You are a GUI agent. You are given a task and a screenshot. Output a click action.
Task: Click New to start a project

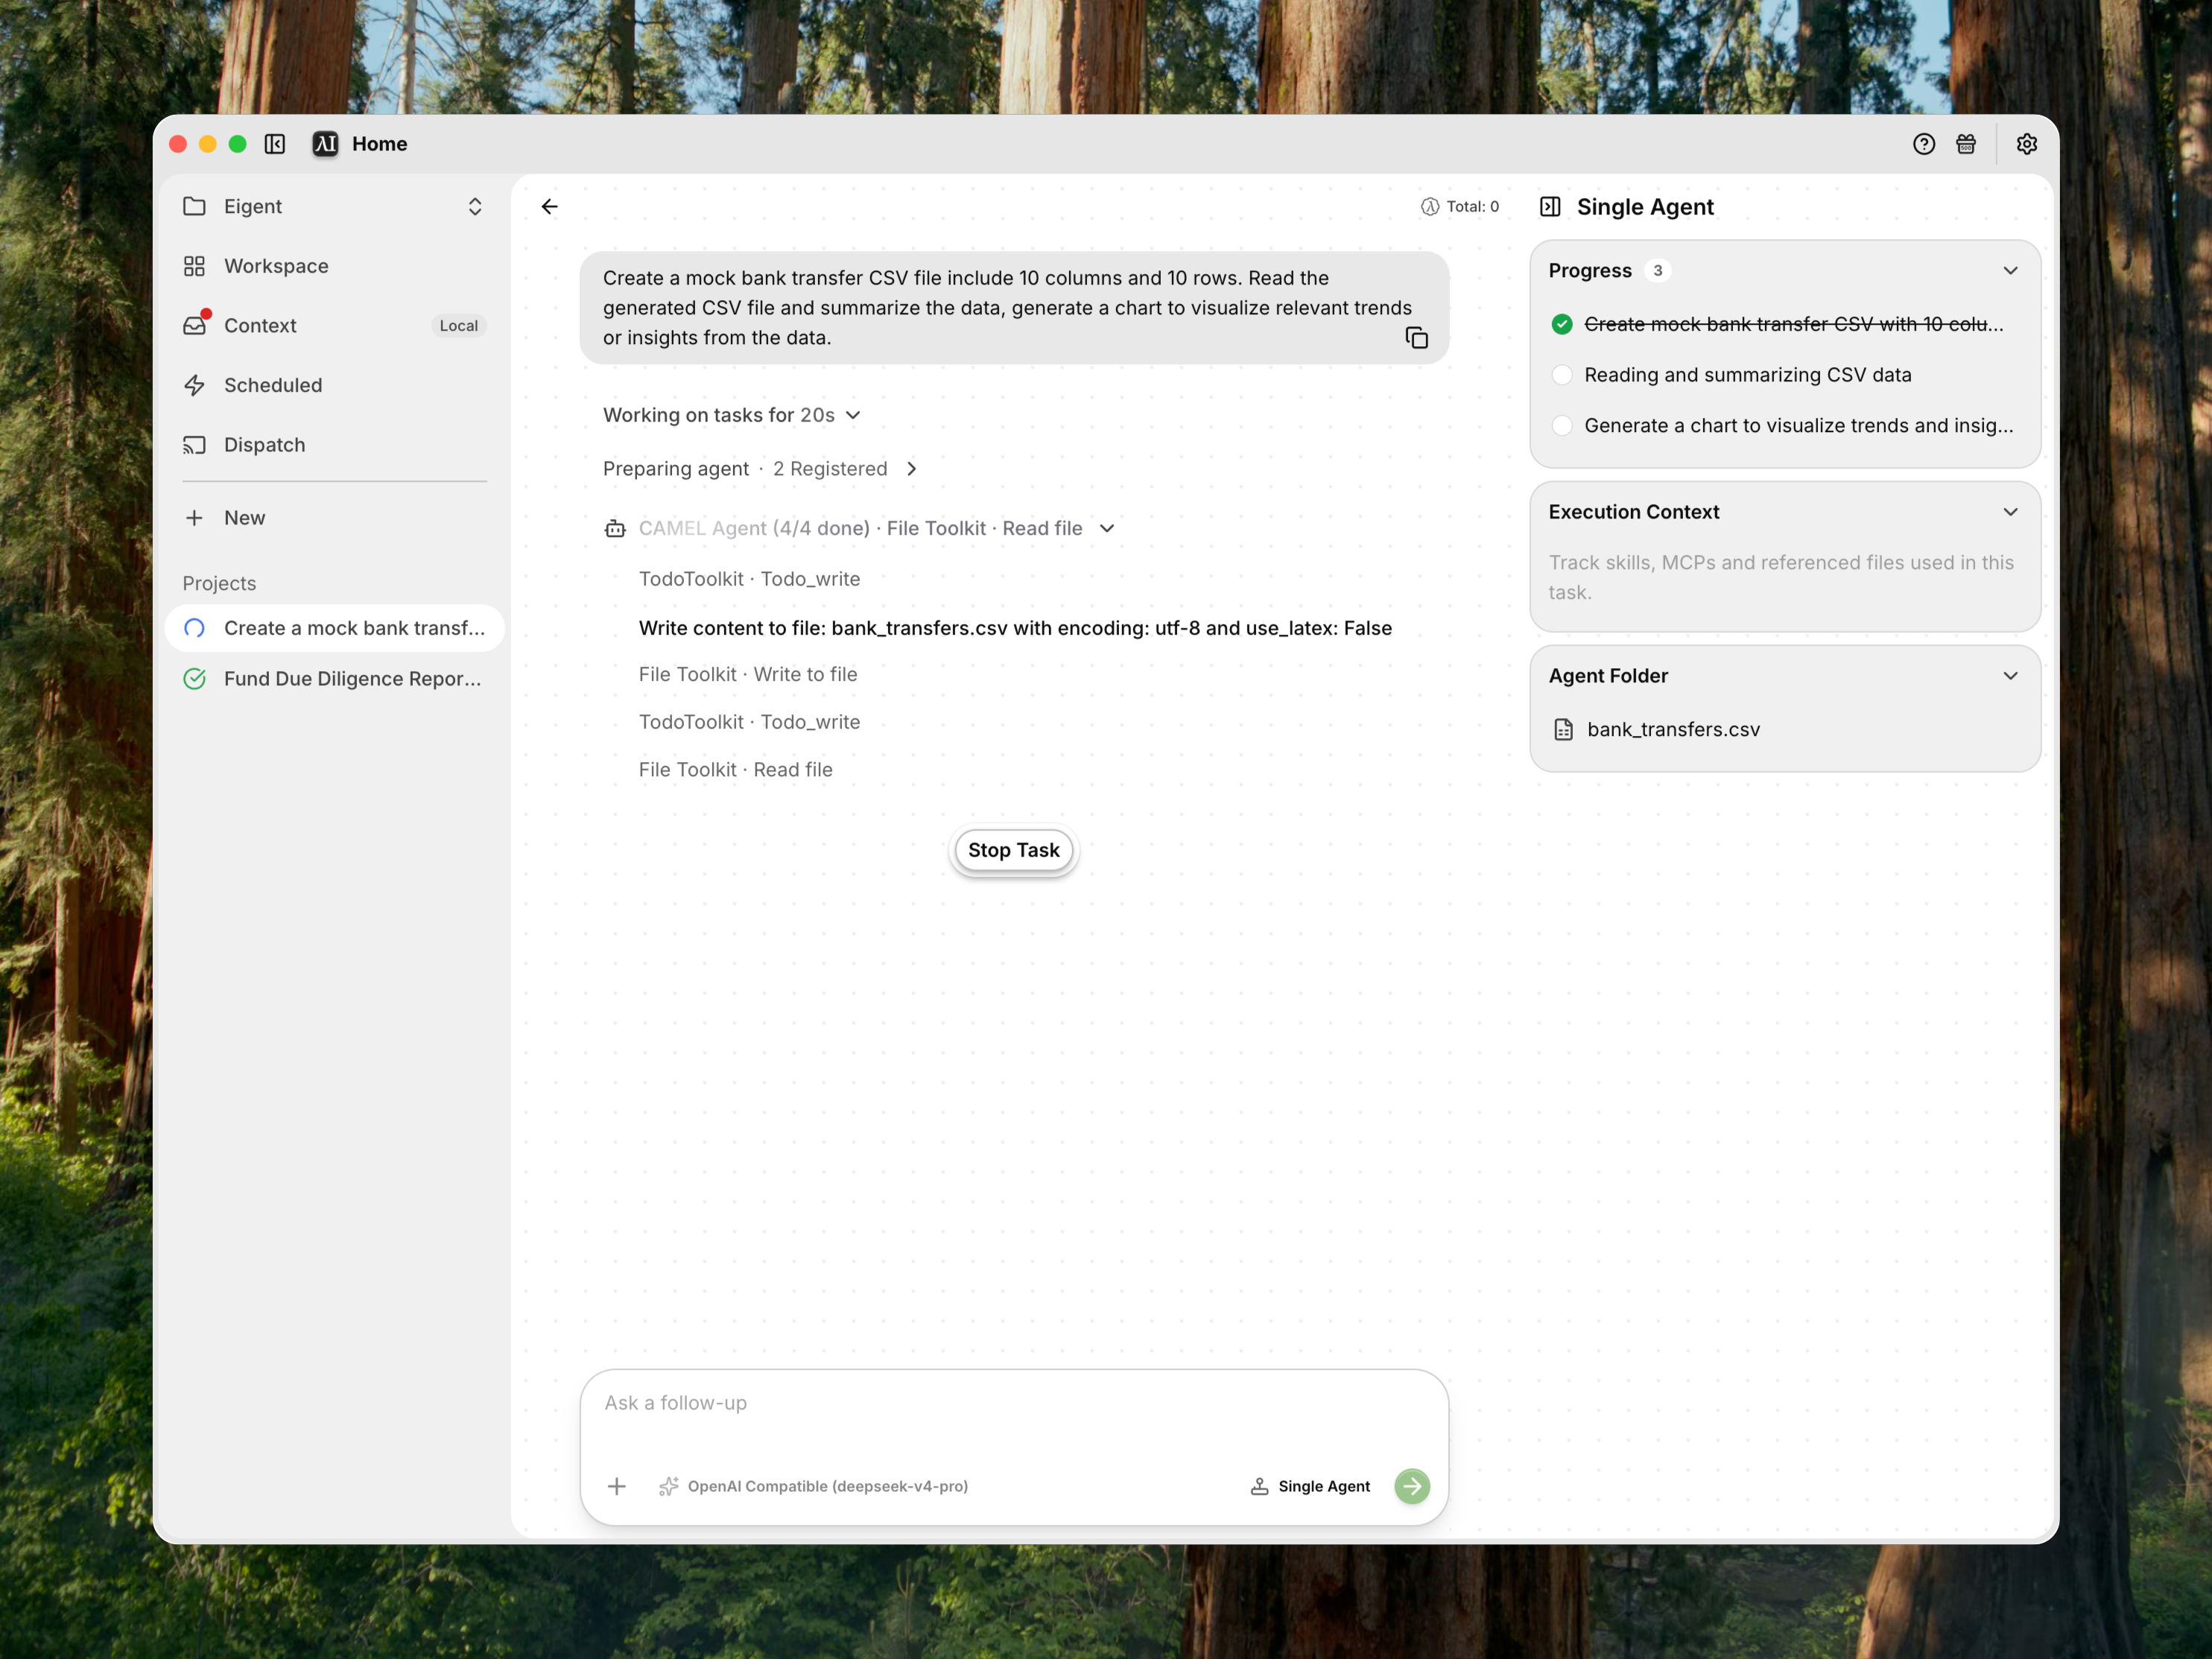tap(334, 518)
